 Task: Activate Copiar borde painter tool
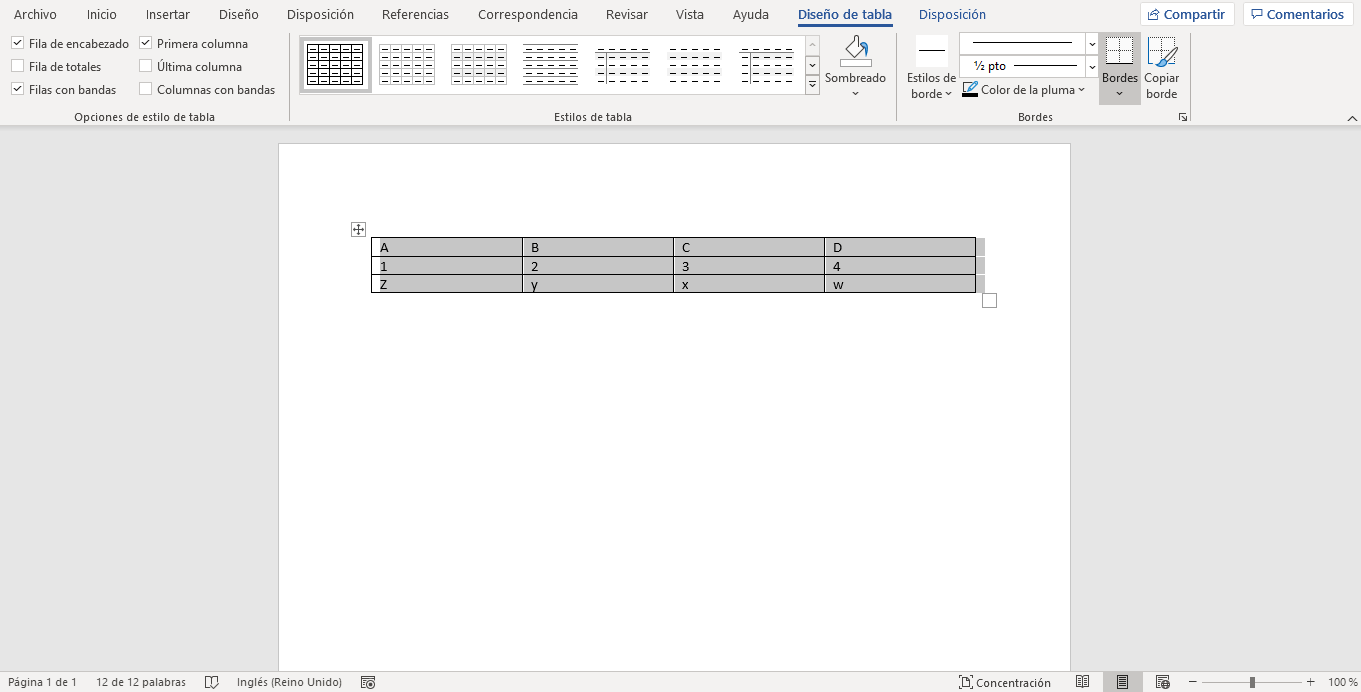click(1161, 68)
